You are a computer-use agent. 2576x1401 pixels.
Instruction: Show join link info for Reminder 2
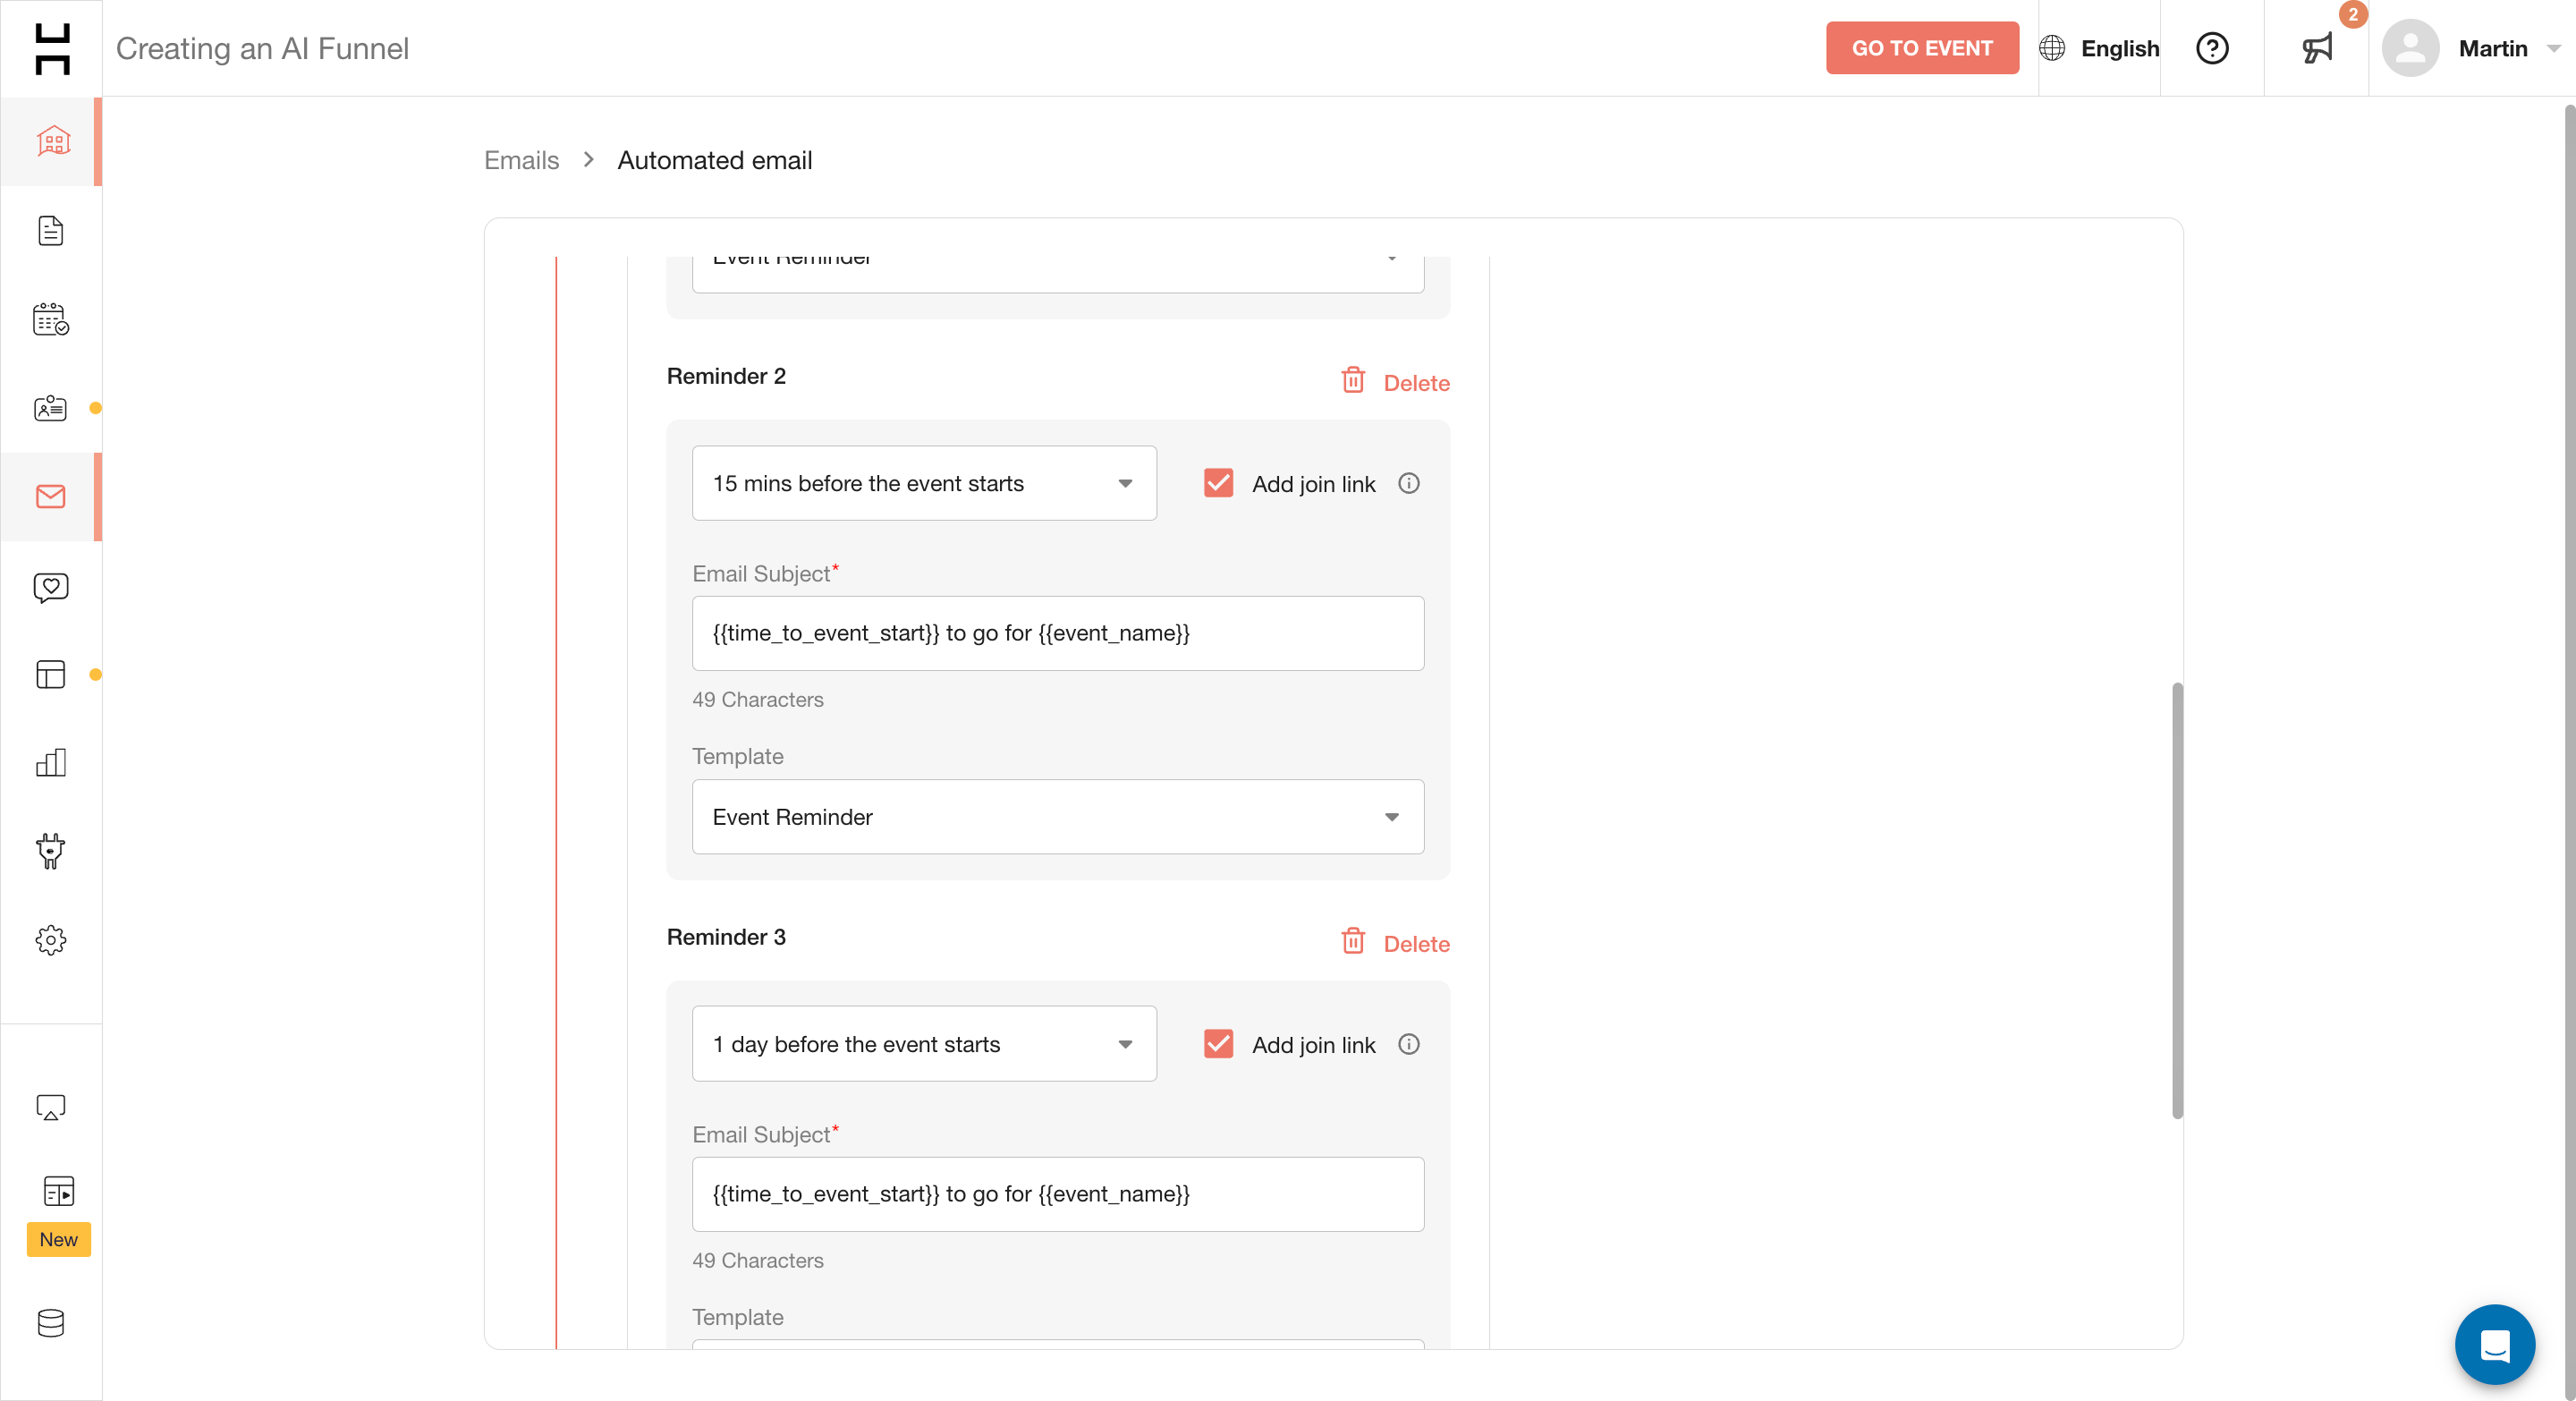[1409, 484]
